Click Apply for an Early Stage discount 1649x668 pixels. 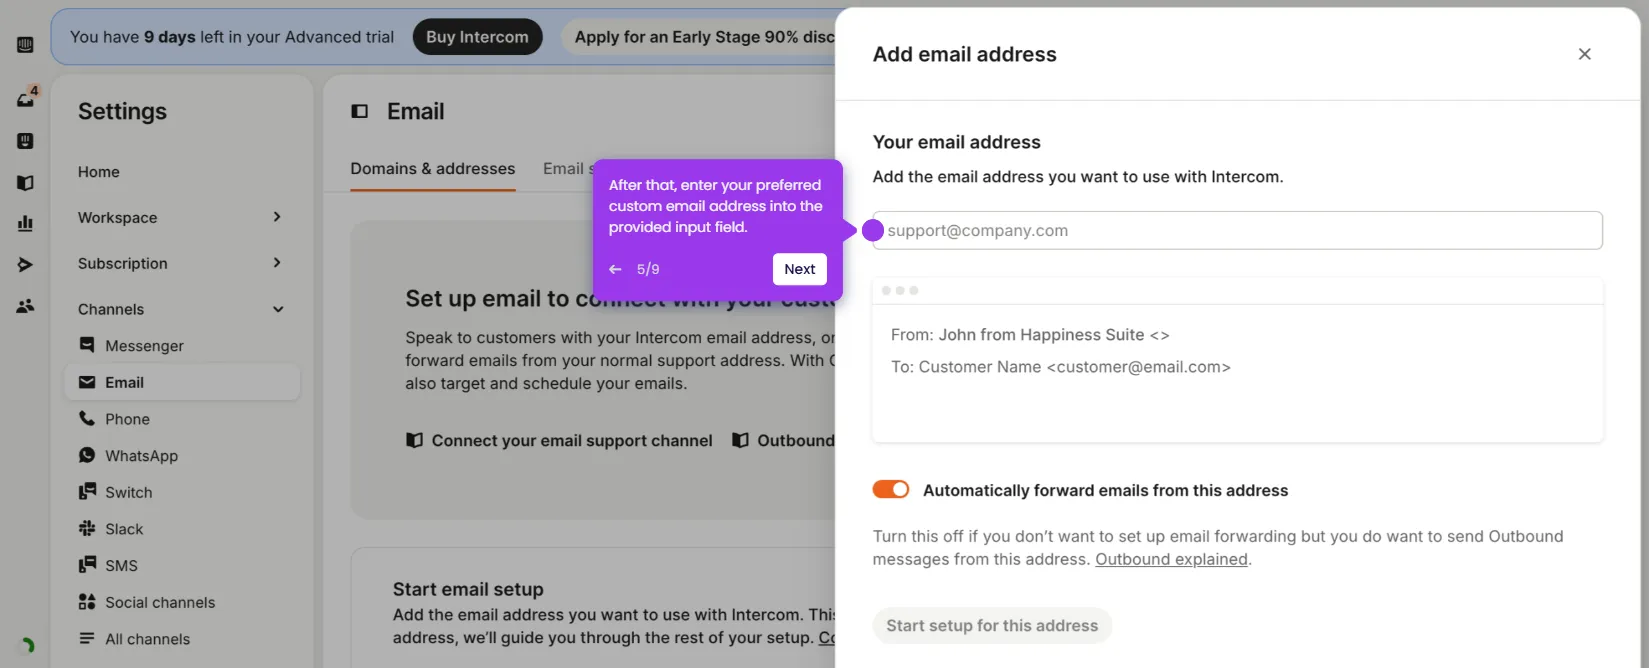703,37
